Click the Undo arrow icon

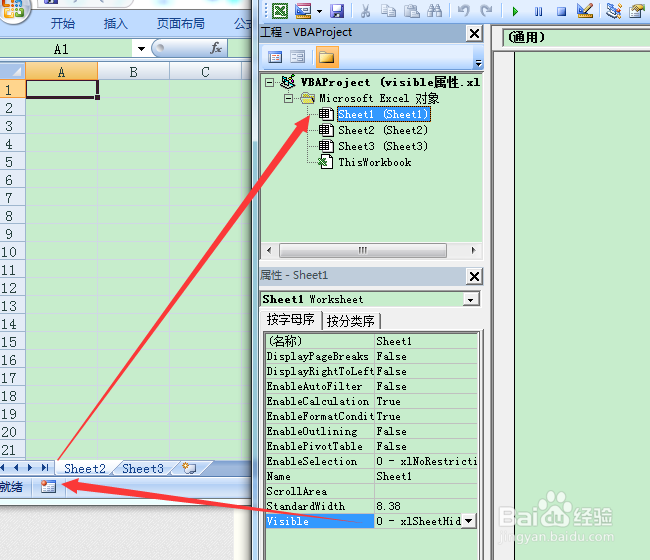coord(463,11)
